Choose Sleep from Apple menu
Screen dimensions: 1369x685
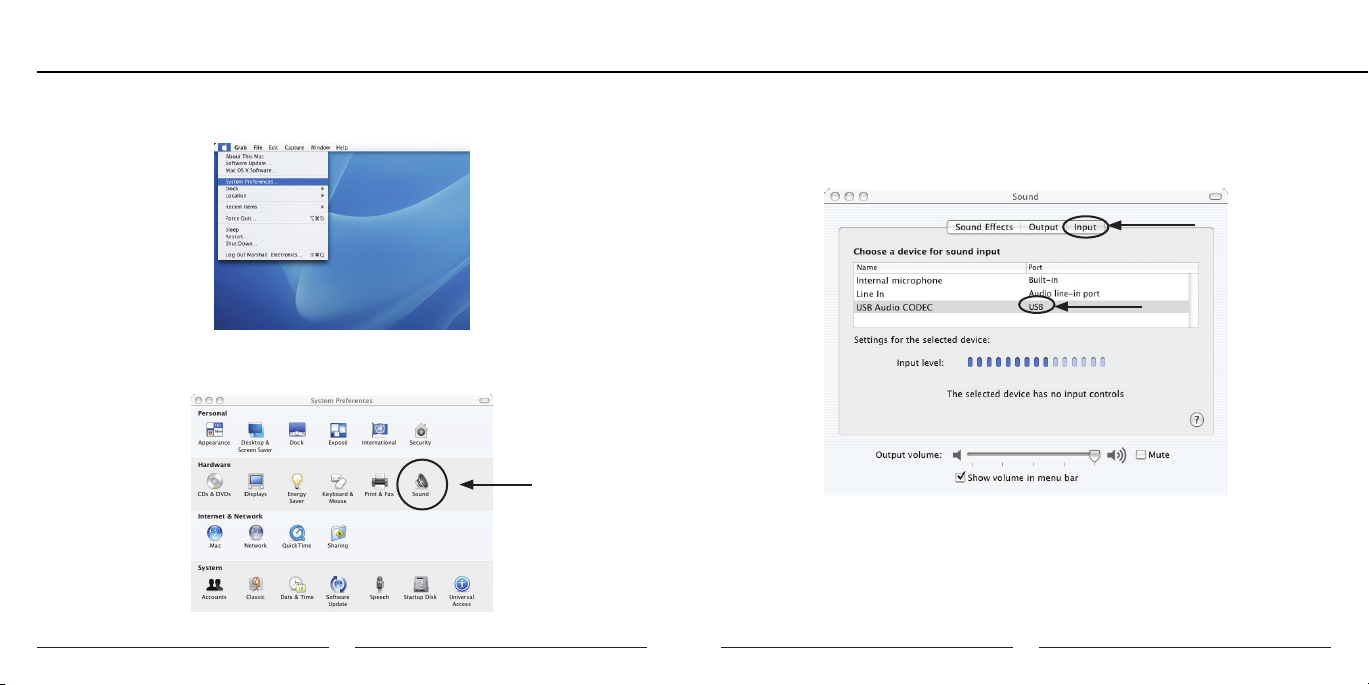coord(273,229)
